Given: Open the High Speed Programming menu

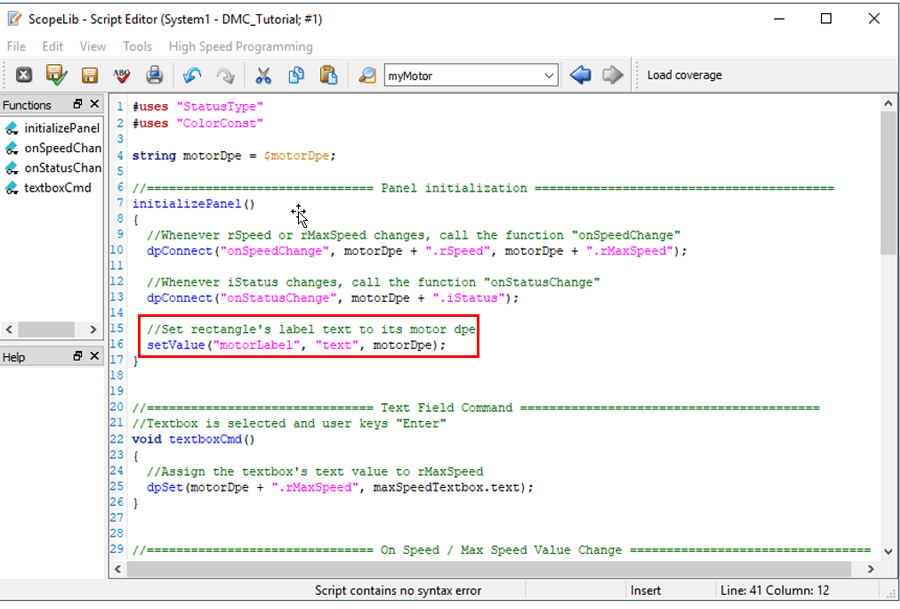Looking at the screenshot, I should coord(240,46).
